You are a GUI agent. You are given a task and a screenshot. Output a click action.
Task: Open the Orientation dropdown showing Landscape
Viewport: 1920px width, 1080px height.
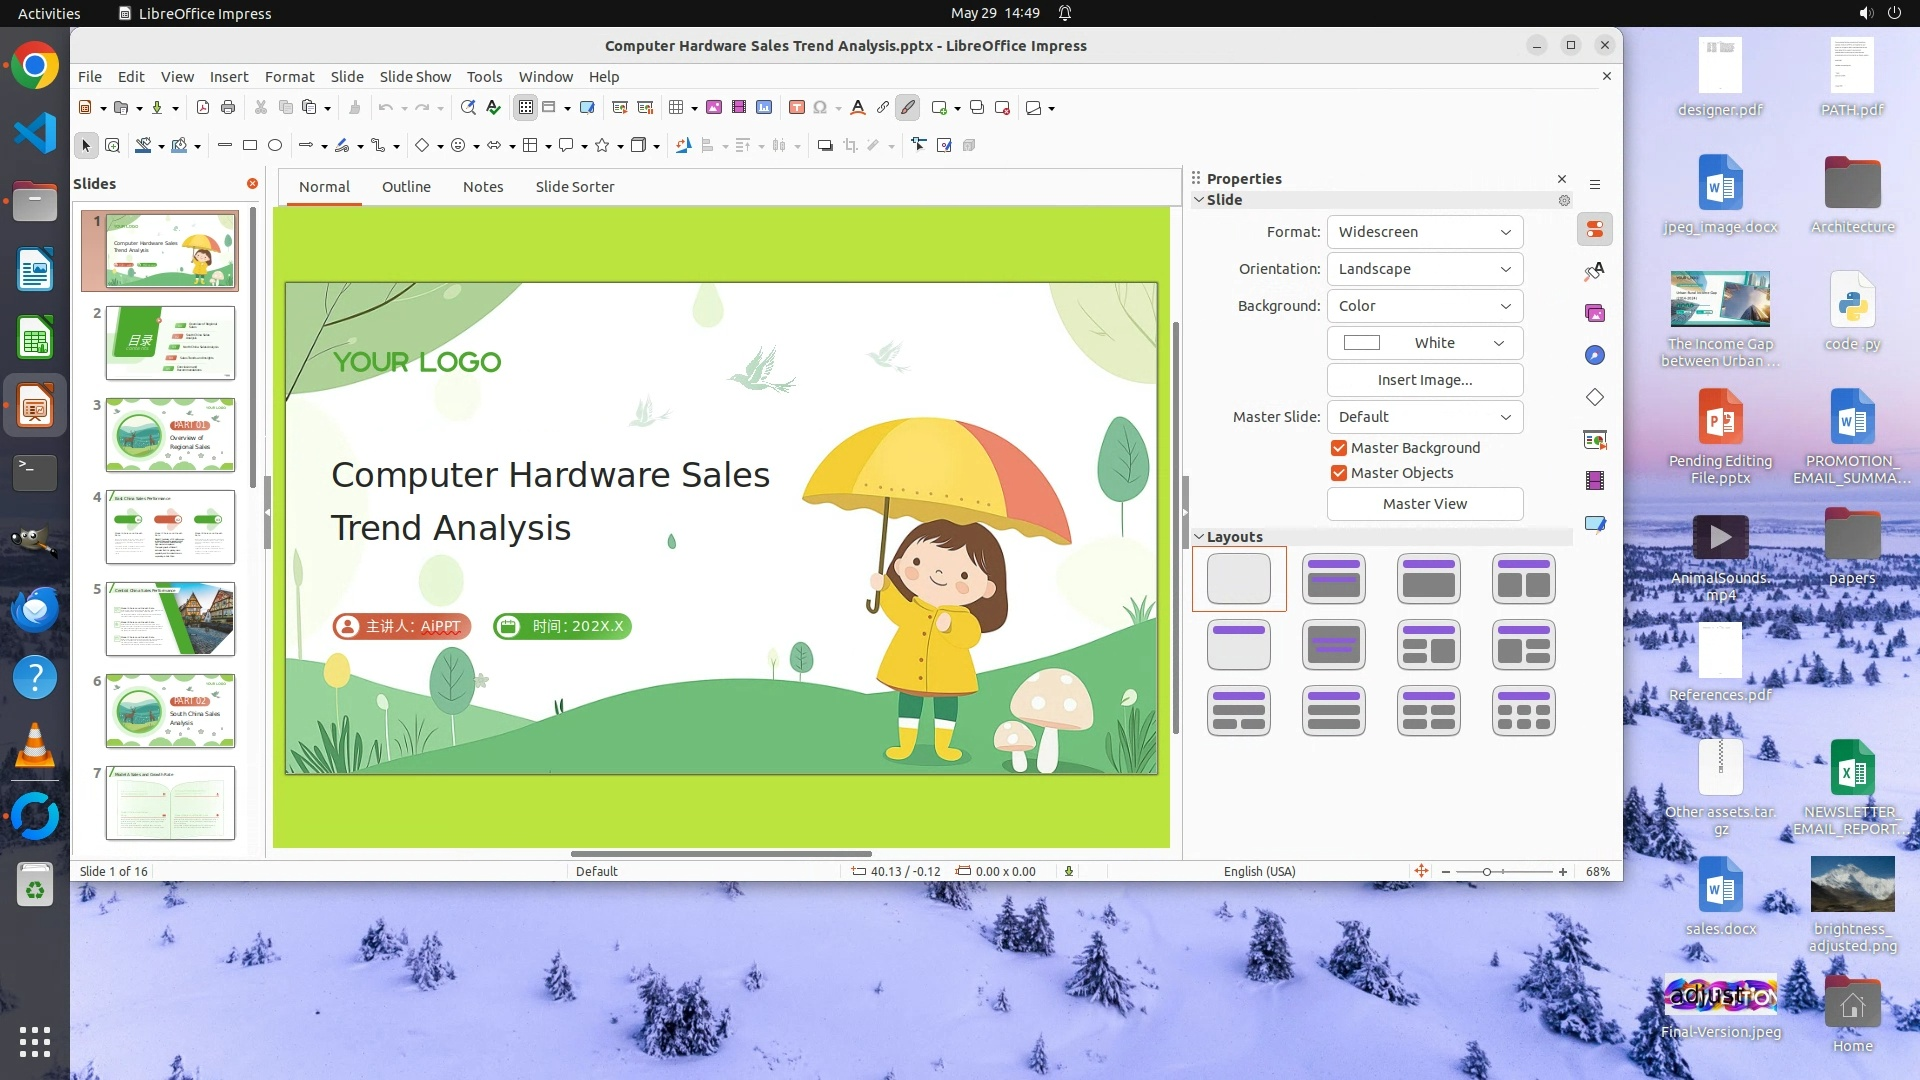coord(1424,269)
